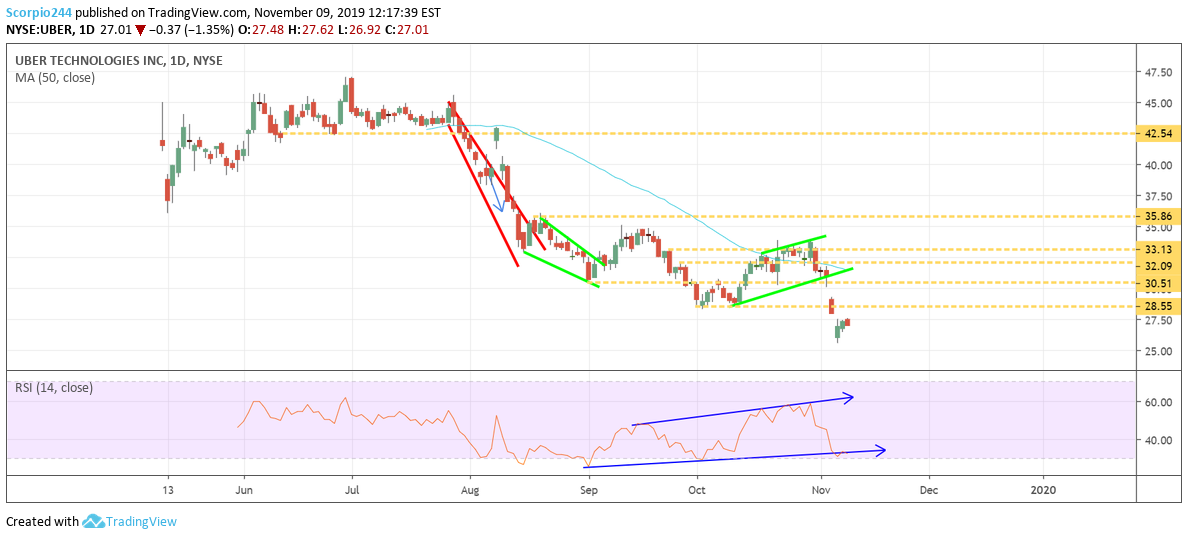The width and height of the screenshot is (1188, 539).
Task: Click the 25.00 price axis value
Action: 1158,351
